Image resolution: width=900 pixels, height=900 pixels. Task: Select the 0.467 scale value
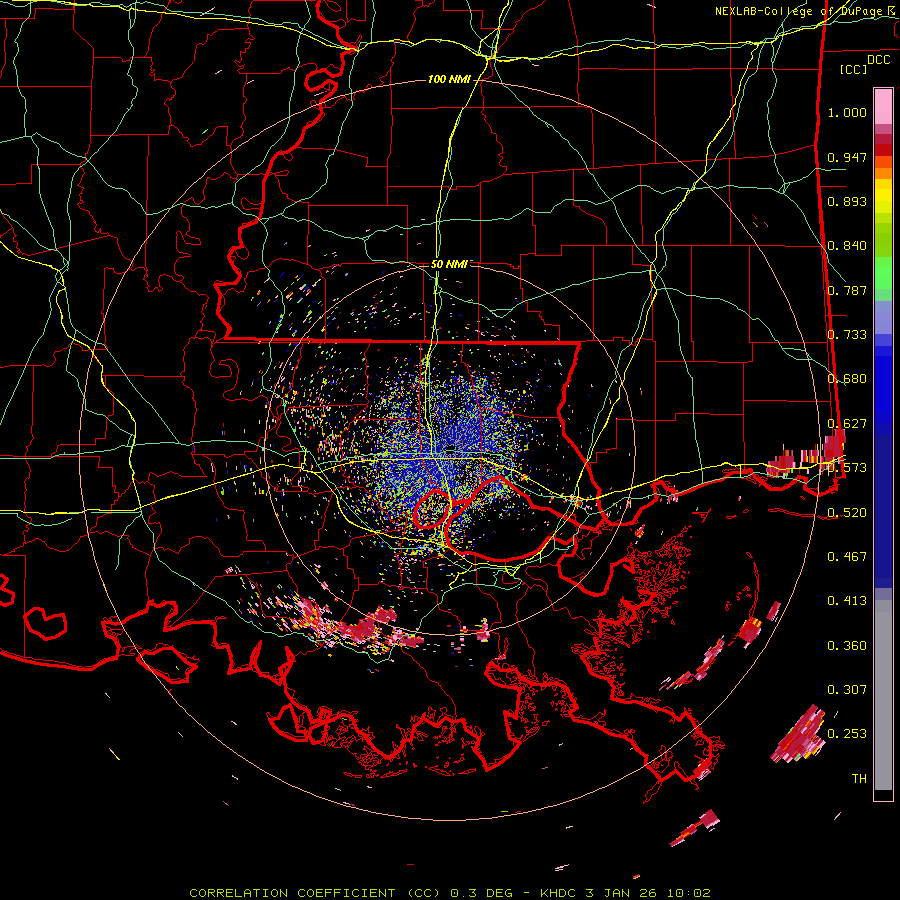pyautogui.click(x=847, y=556)
